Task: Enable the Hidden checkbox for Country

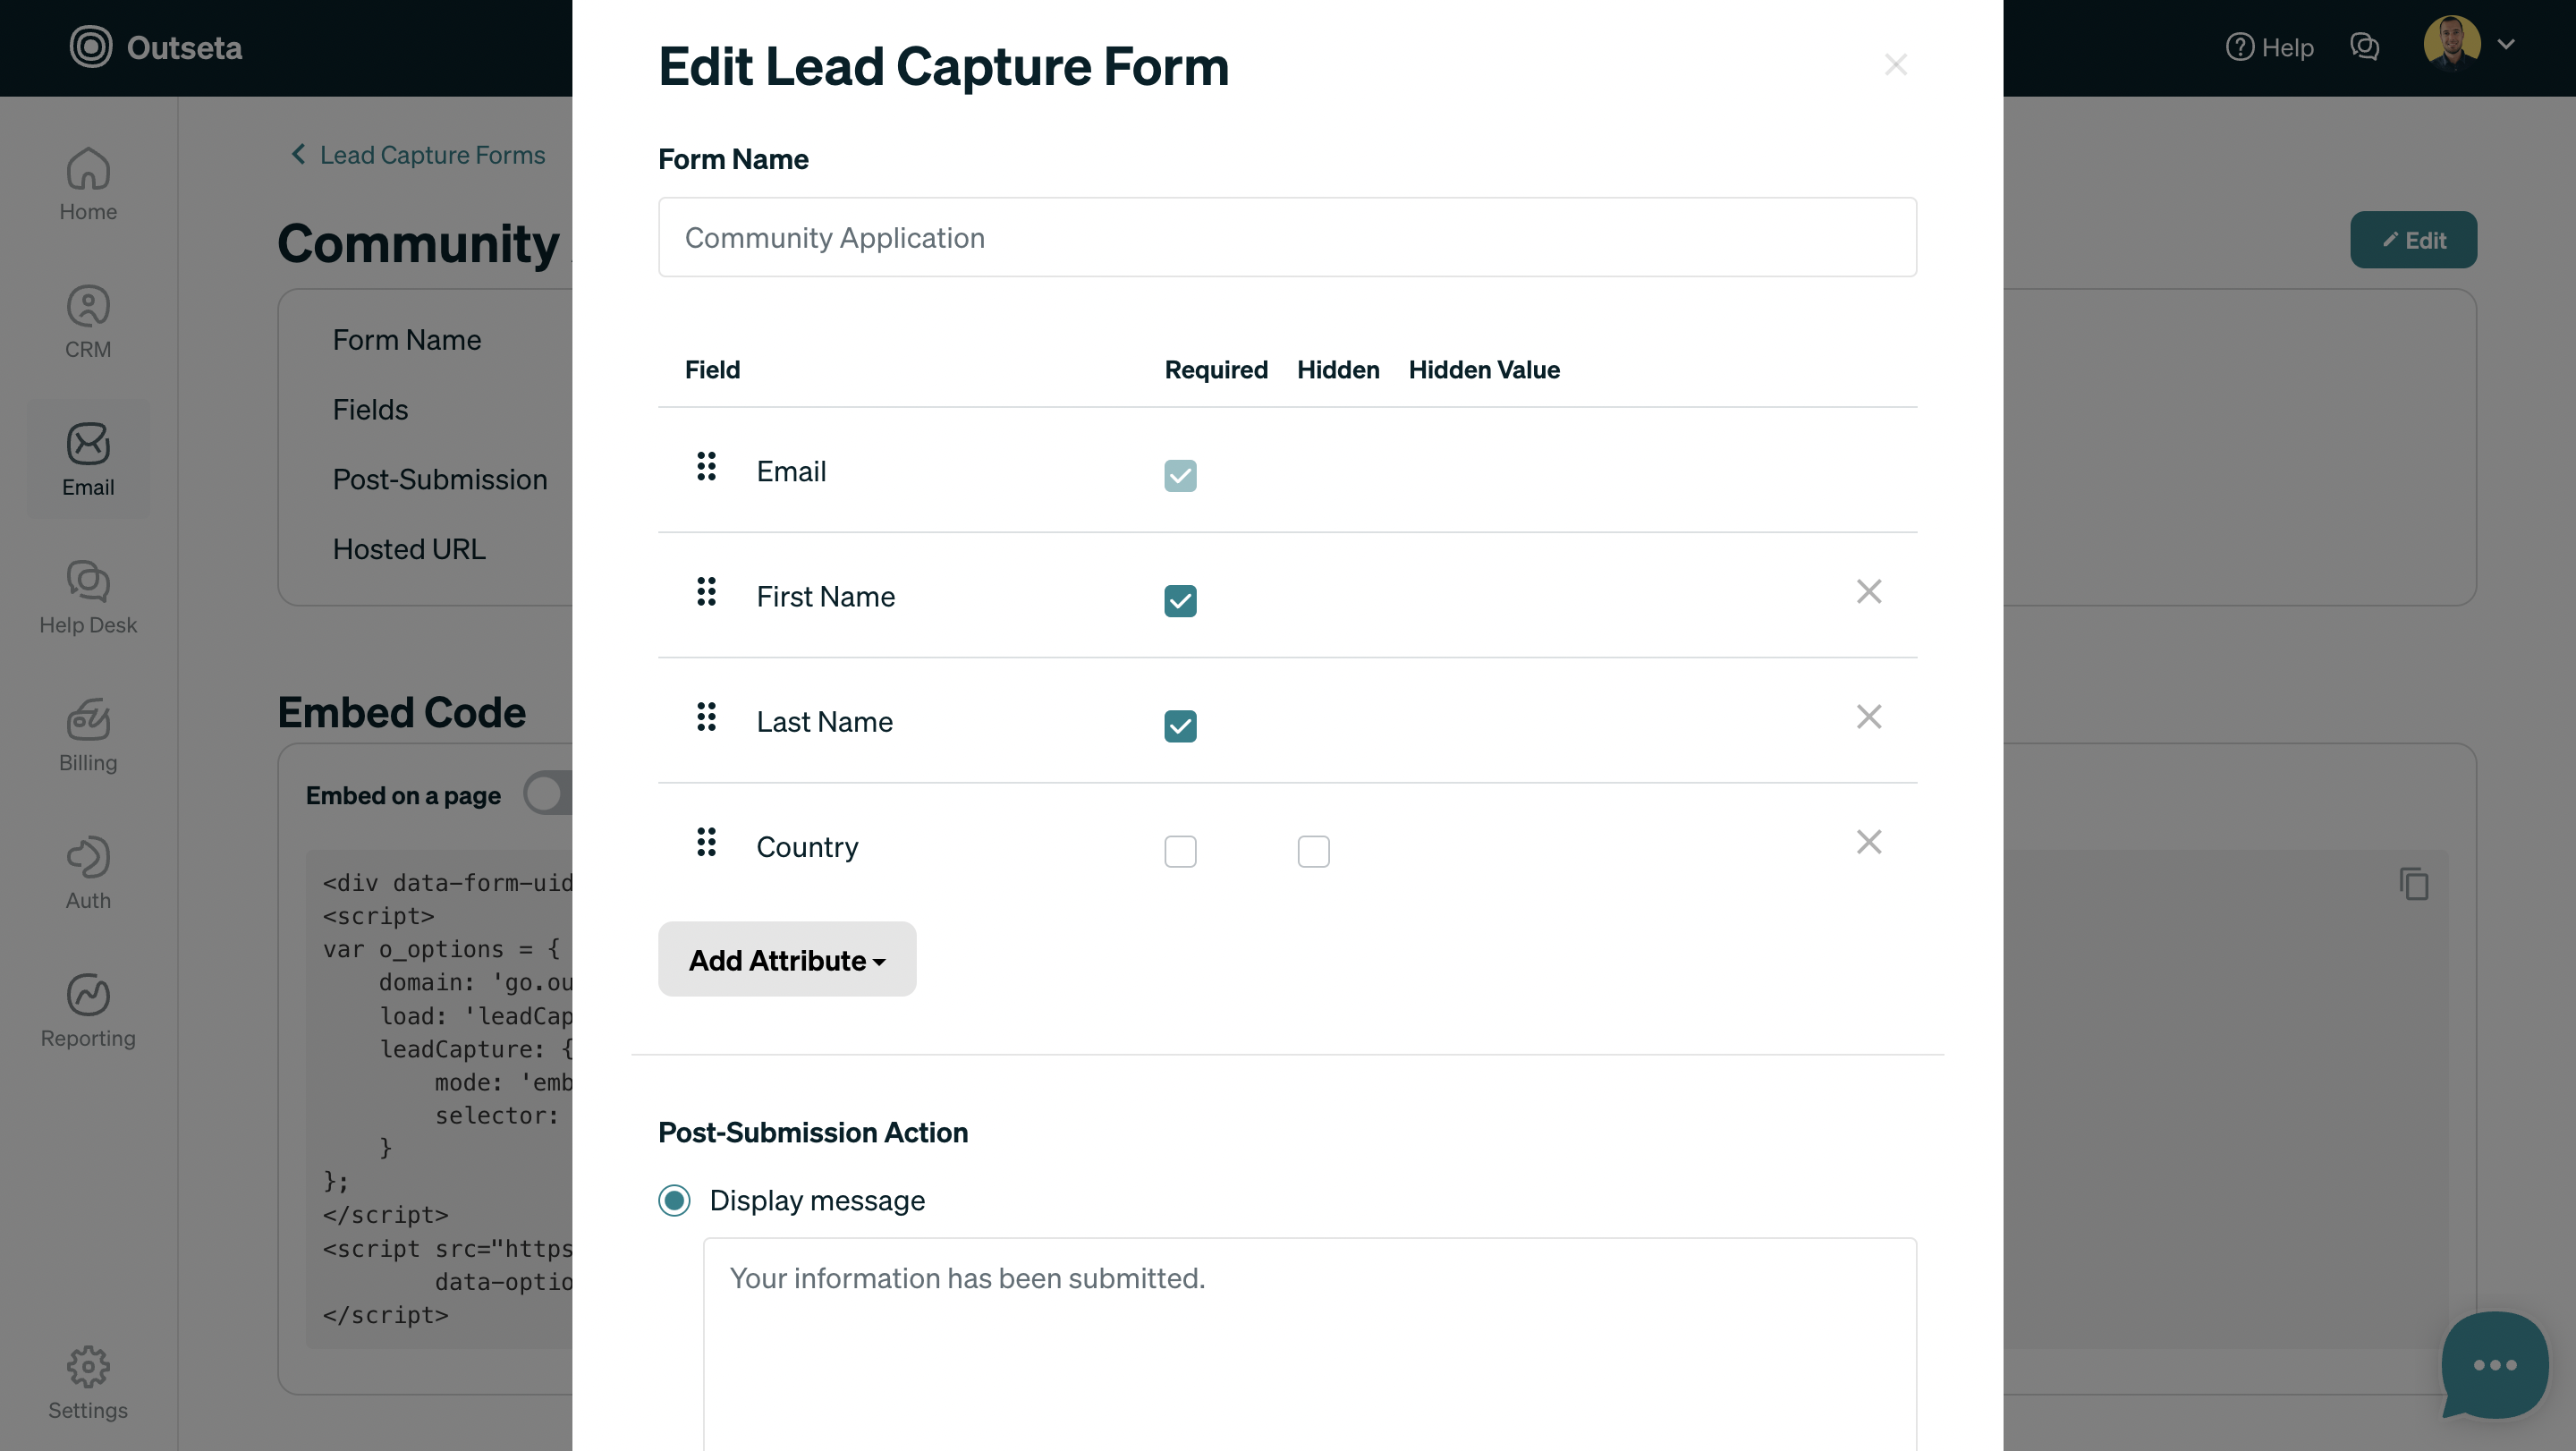Action: coord(1313,851)
